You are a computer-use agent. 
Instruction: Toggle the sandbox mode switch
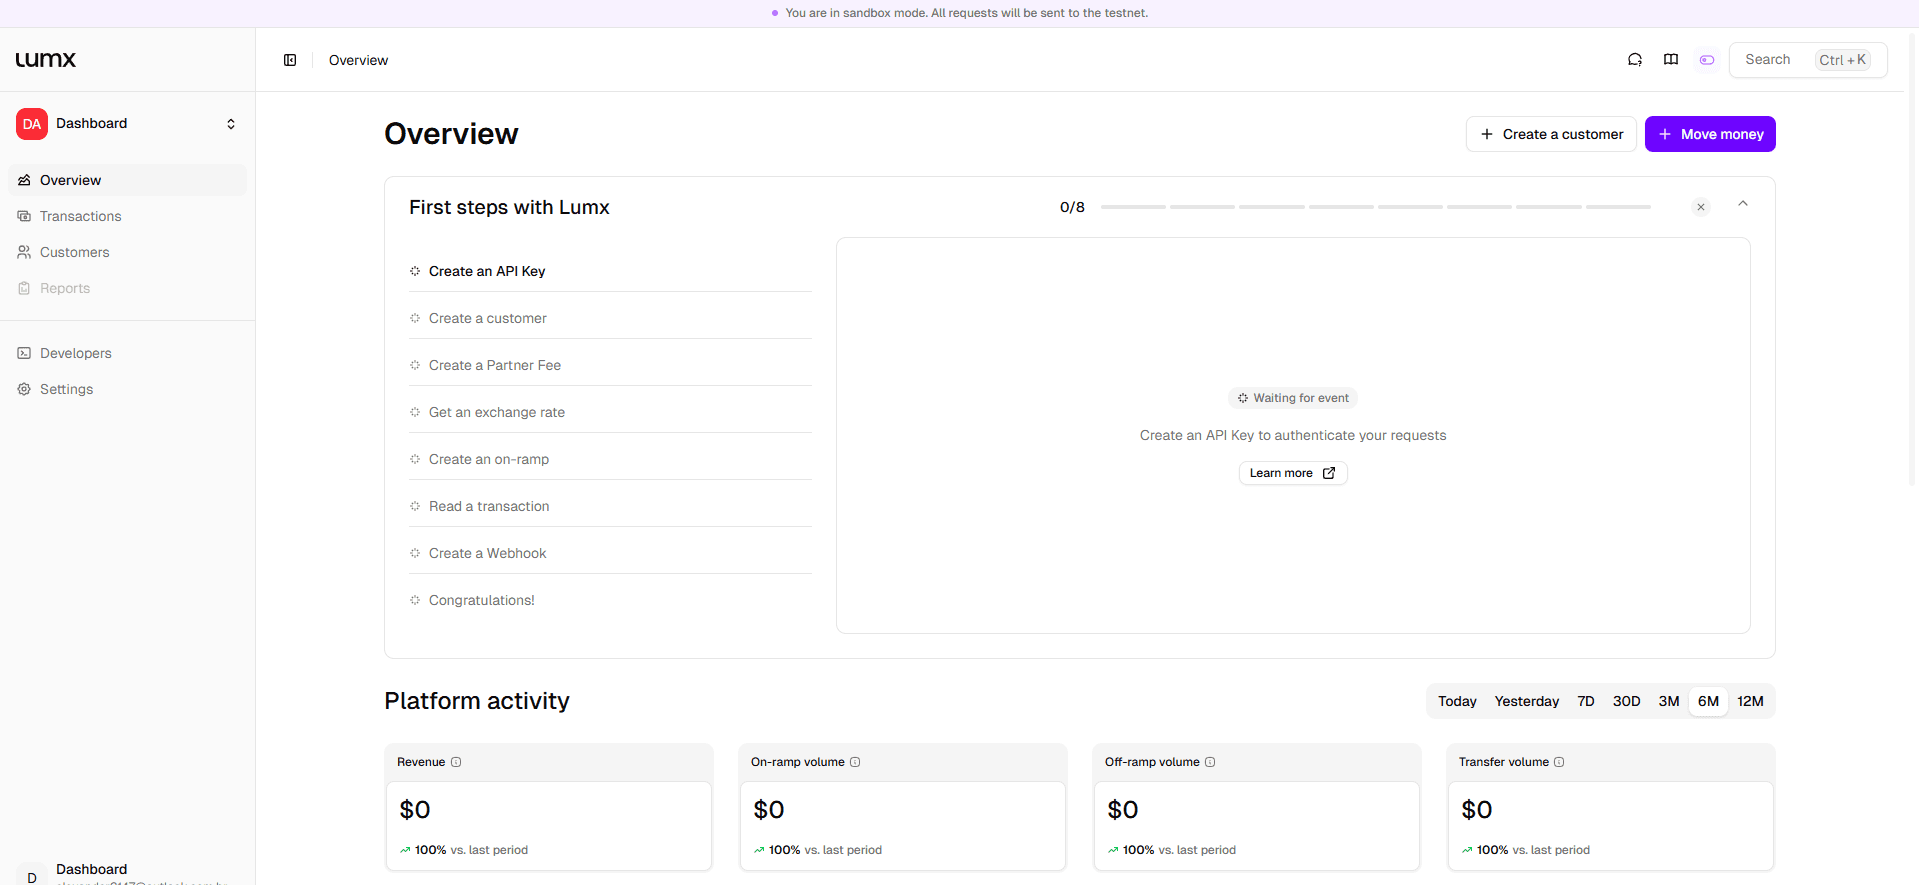click(x=1707, y=60)
